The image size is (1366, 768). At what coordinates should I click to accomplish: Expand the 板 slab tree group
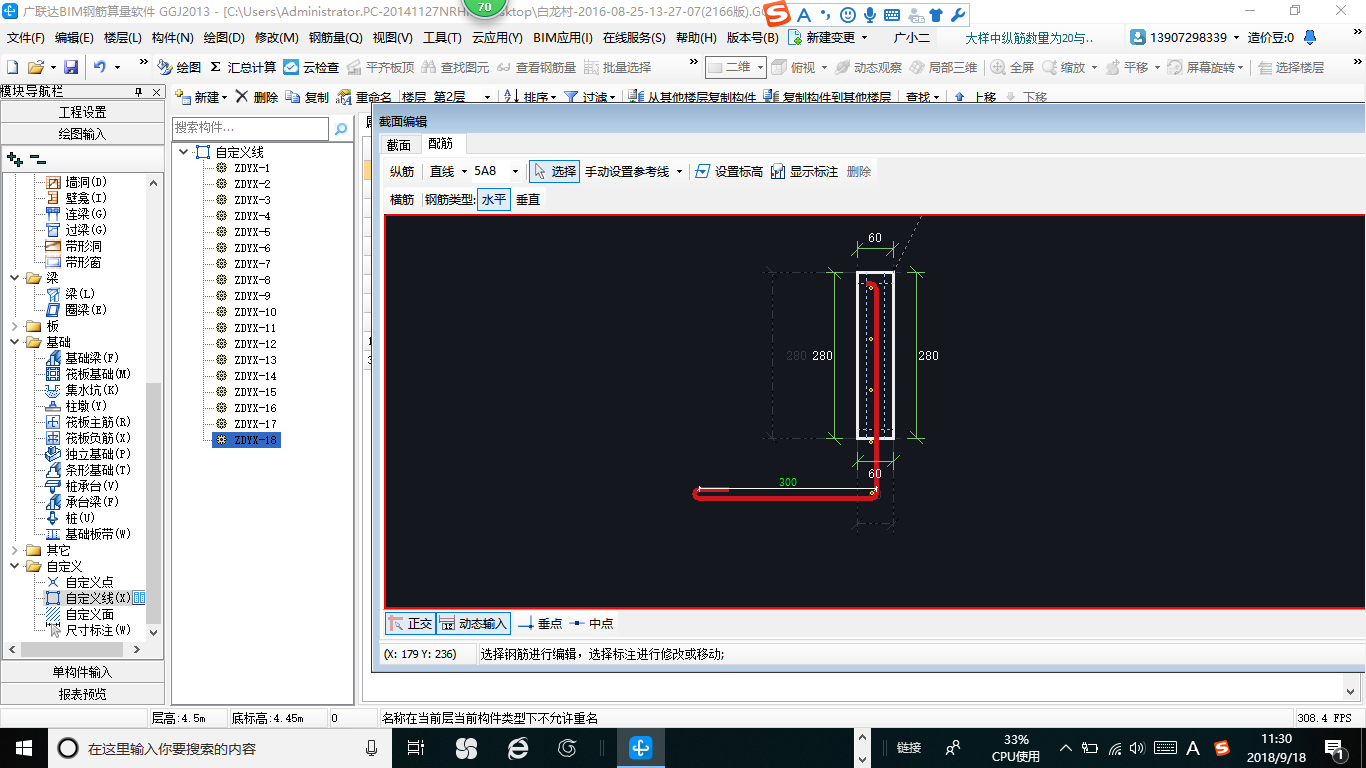coord(14,326)
